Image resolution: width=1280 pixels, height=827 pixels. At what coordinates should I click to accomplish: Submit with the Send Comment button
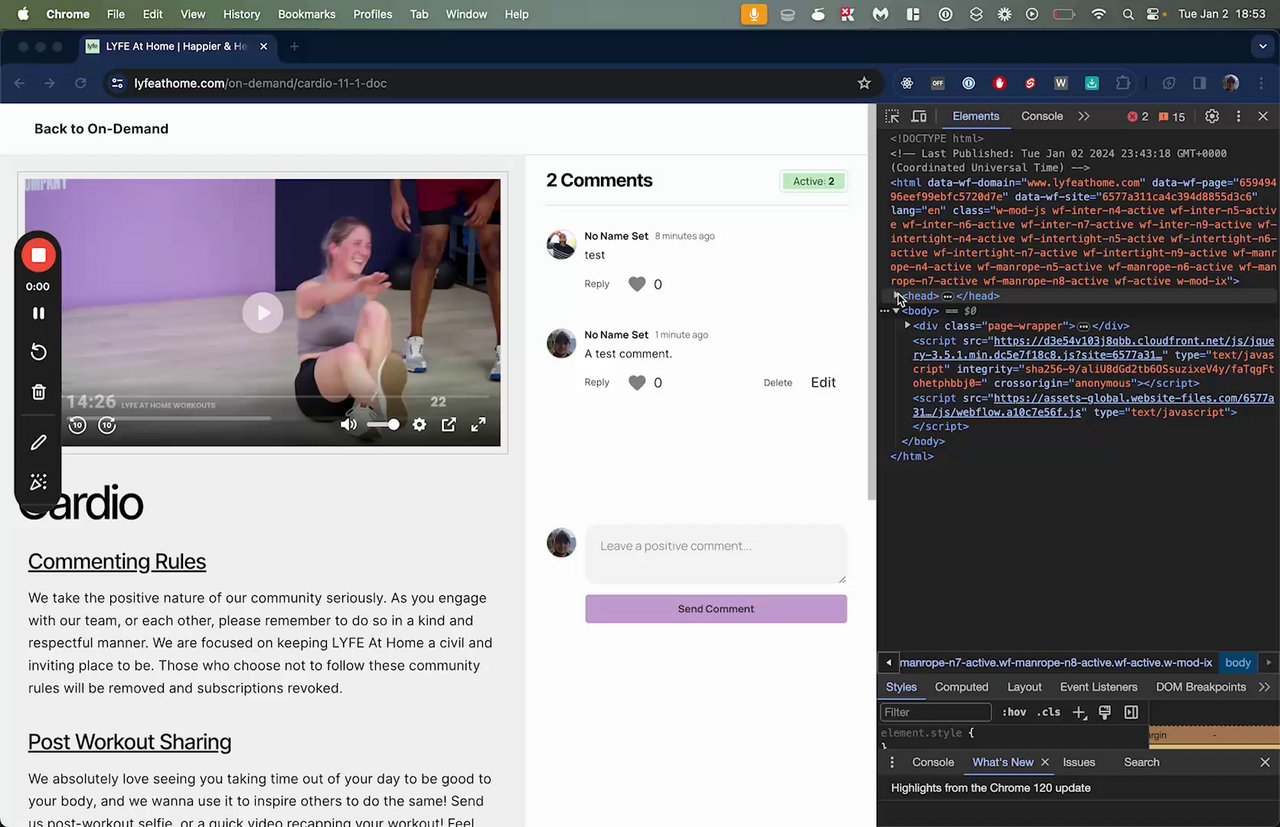point(716,609)
